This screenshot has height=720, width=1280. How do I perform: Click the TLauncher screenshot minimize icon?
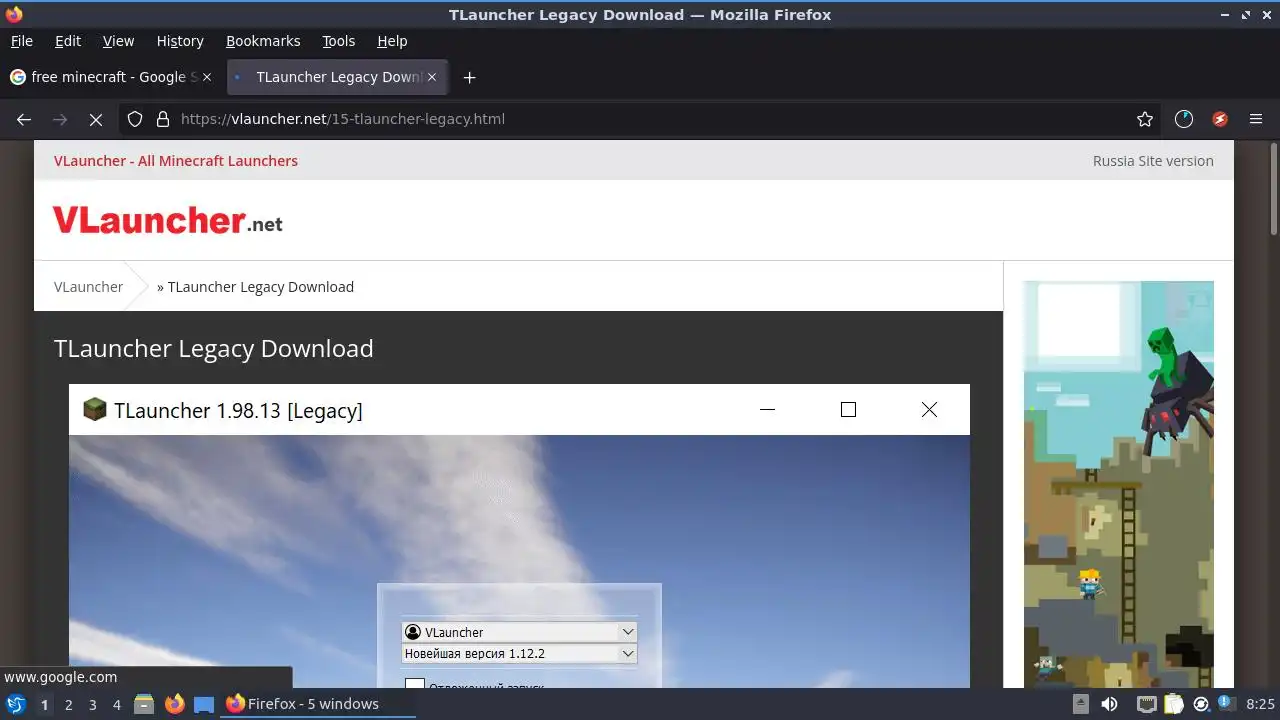point(767,409)
